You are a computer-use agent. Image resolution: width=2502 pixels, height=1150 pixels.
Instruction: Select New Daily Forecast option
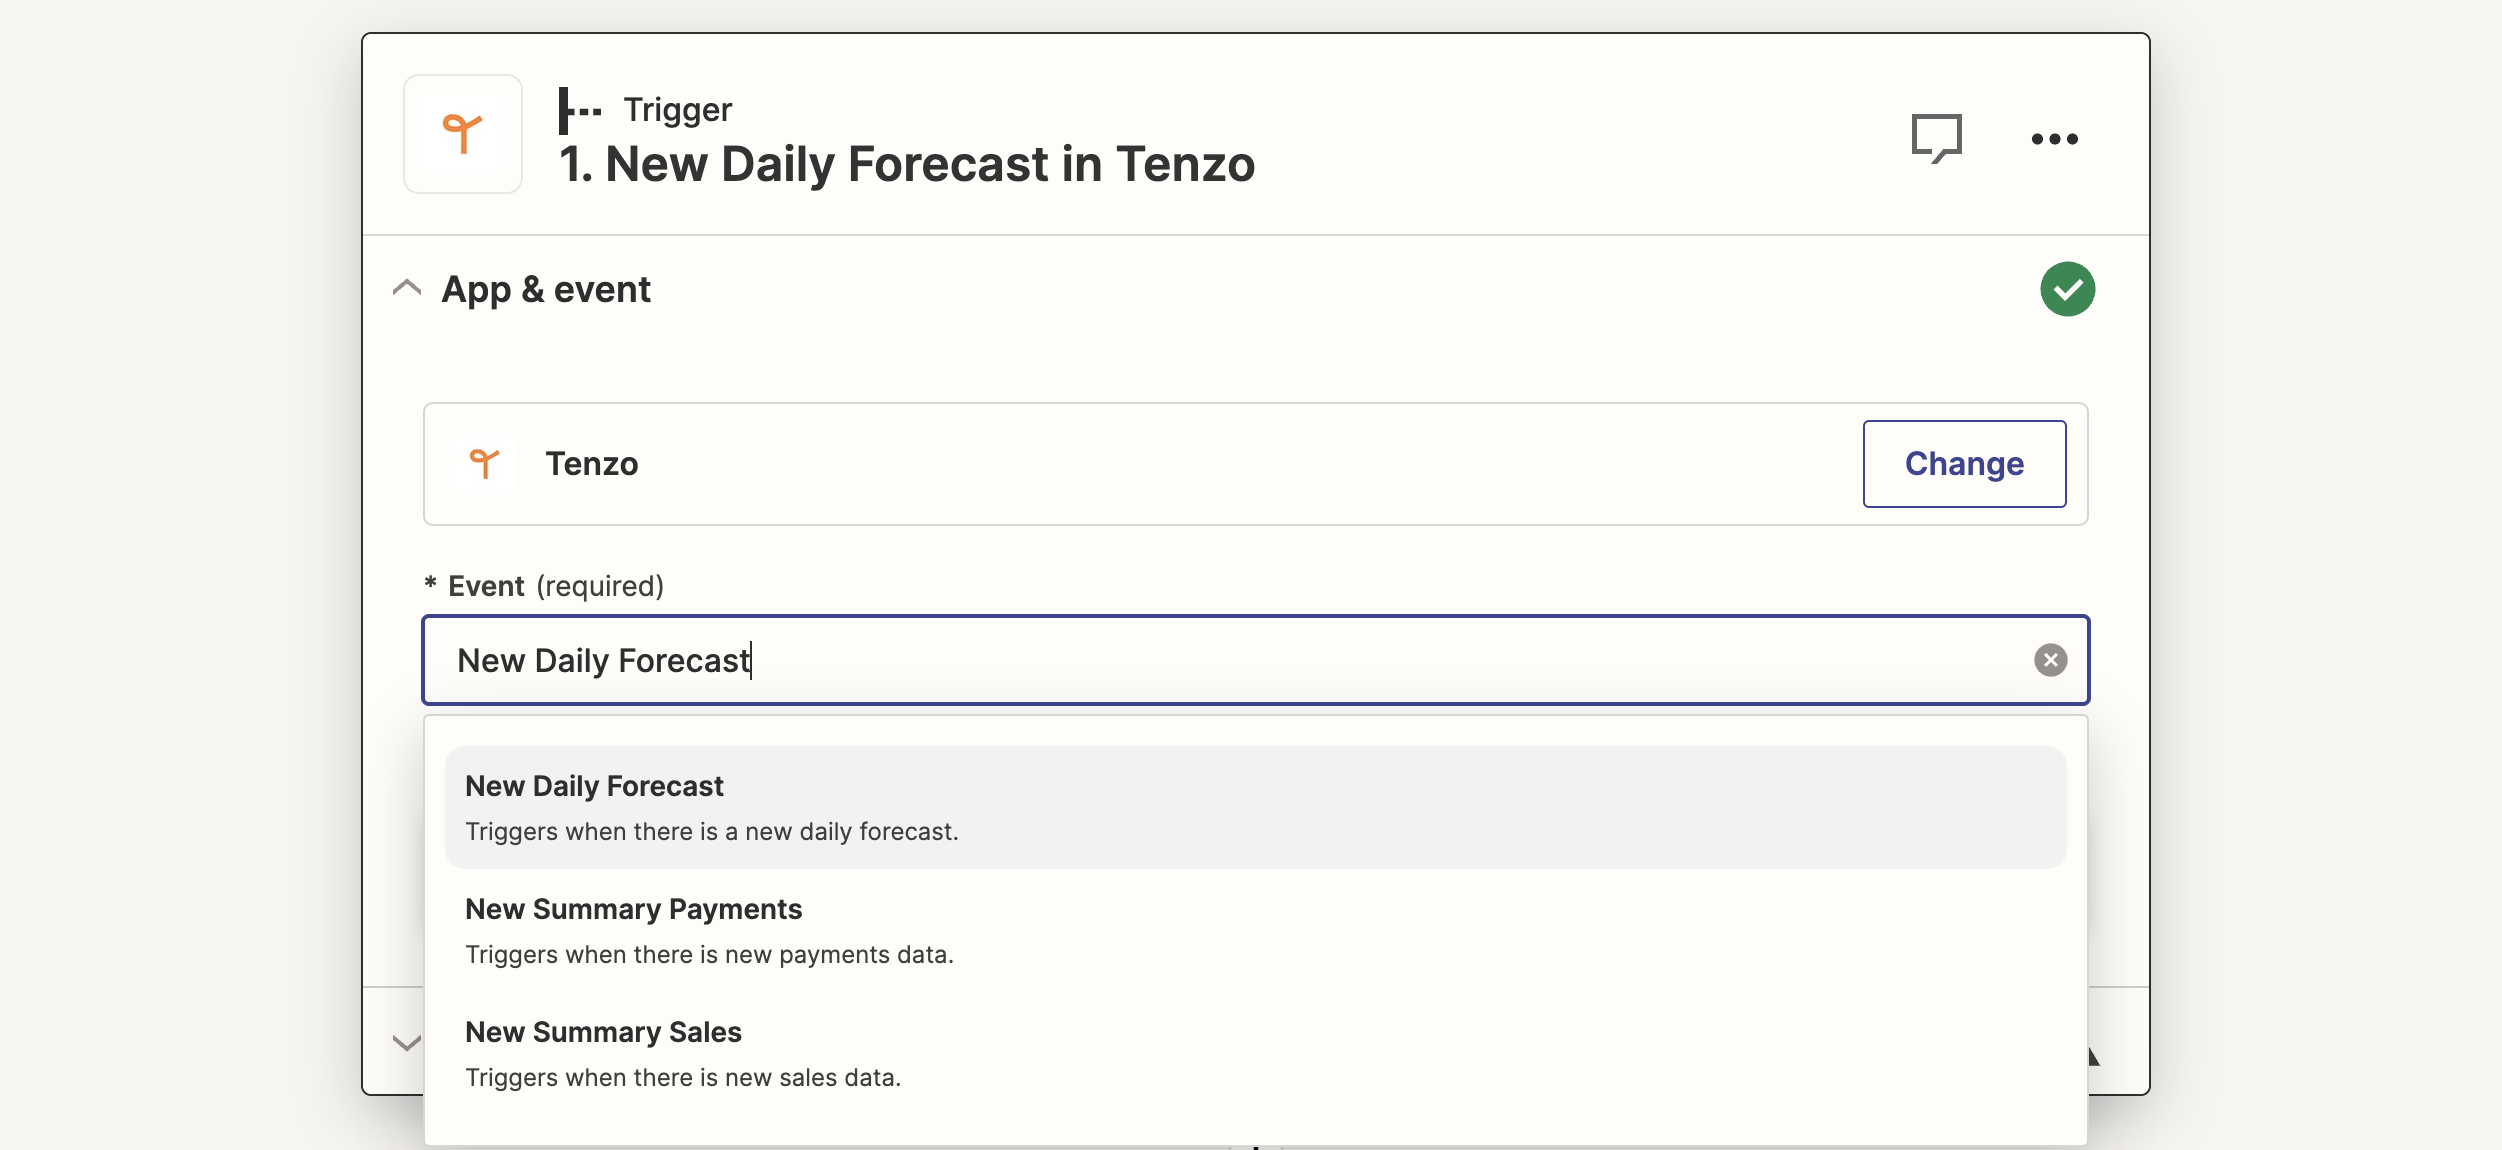1256,808
